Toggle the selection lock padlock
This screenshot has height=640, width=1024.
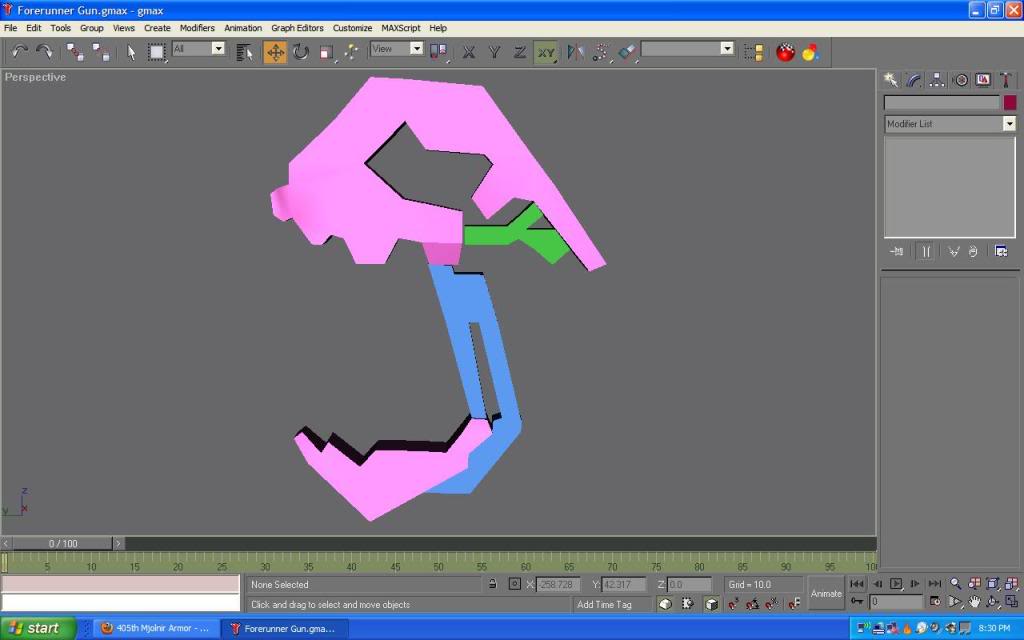[x=492, y=584]
